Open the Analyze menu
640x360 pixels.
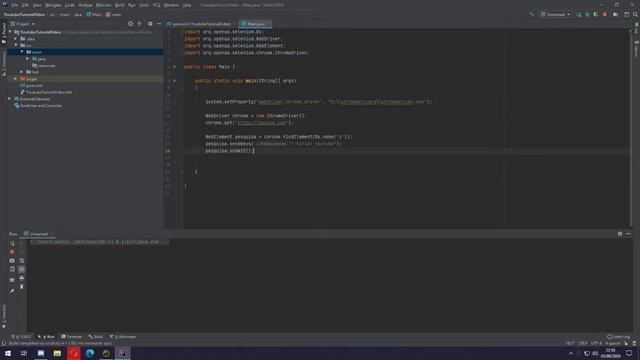(85, 5)
